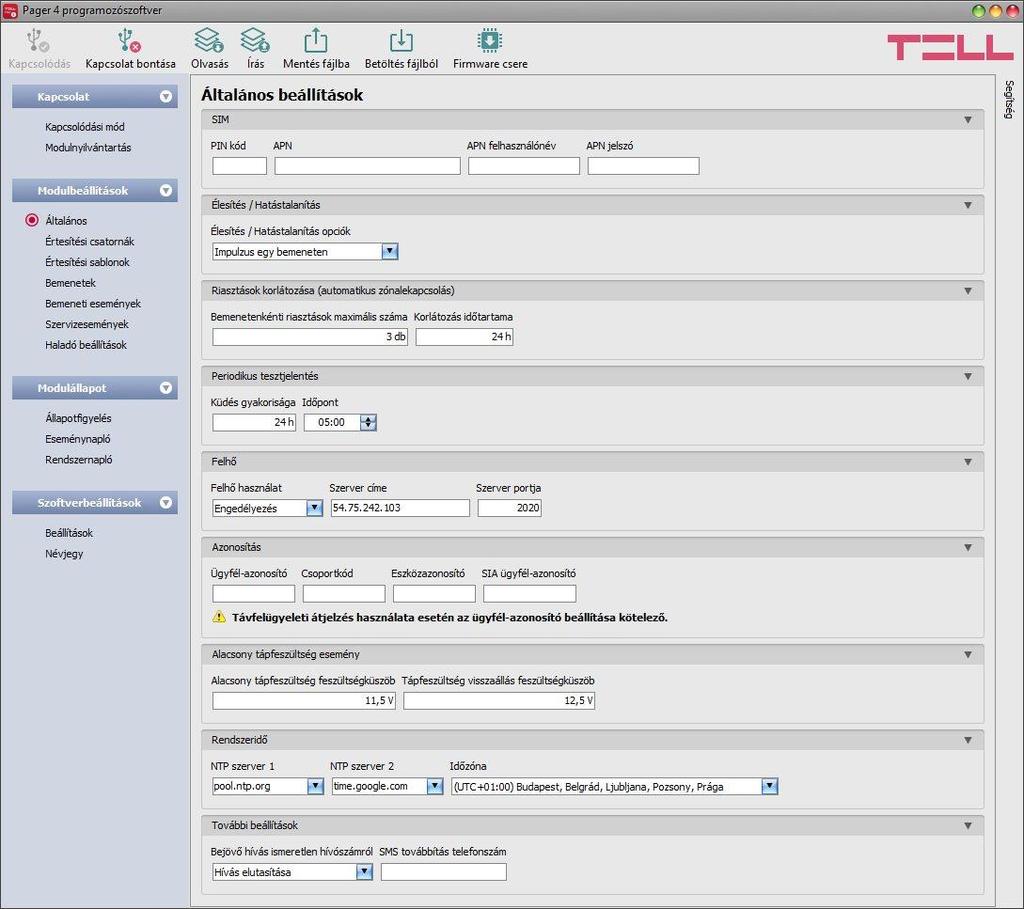Click Alacsony tápfeszültség feszültségküszöb field
This screenshot has width=1024, height=909.
304,701
